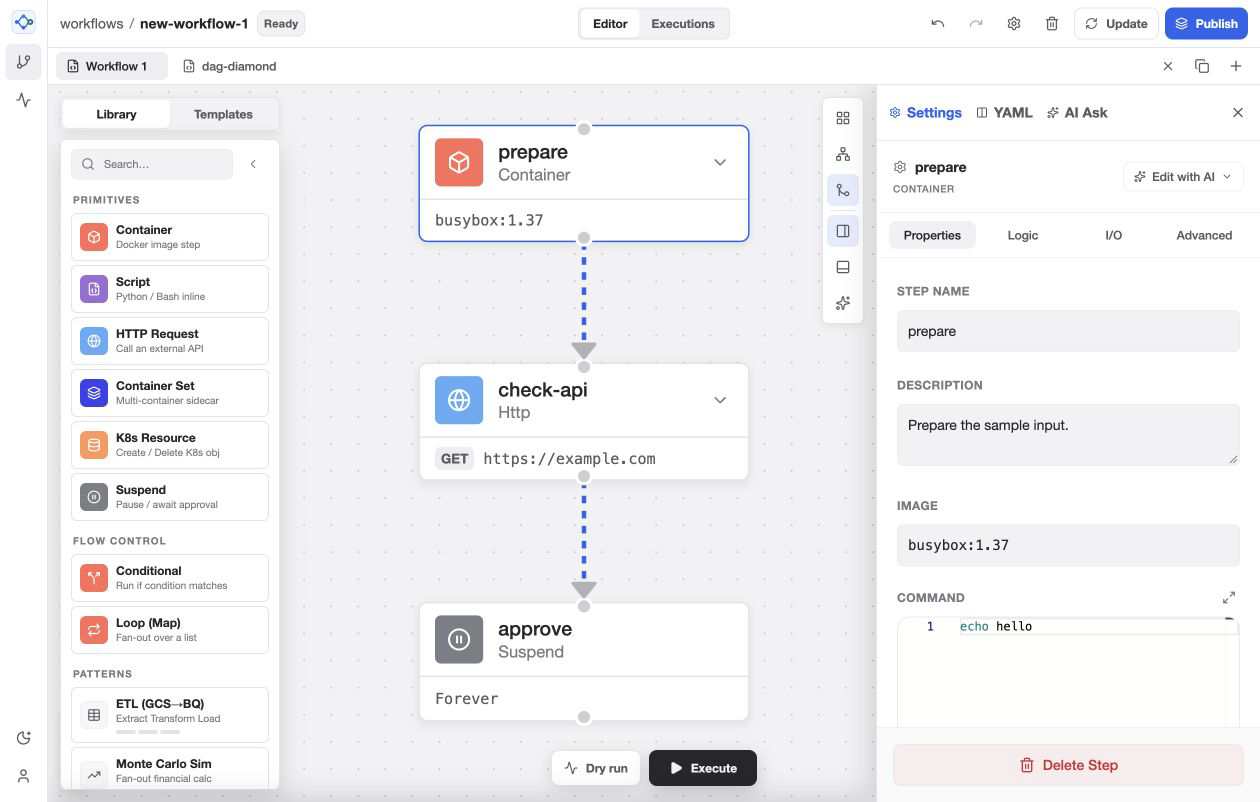The image size is (1260, 802).
Task: Close the settings side panel
Action: click(1238, 113)
